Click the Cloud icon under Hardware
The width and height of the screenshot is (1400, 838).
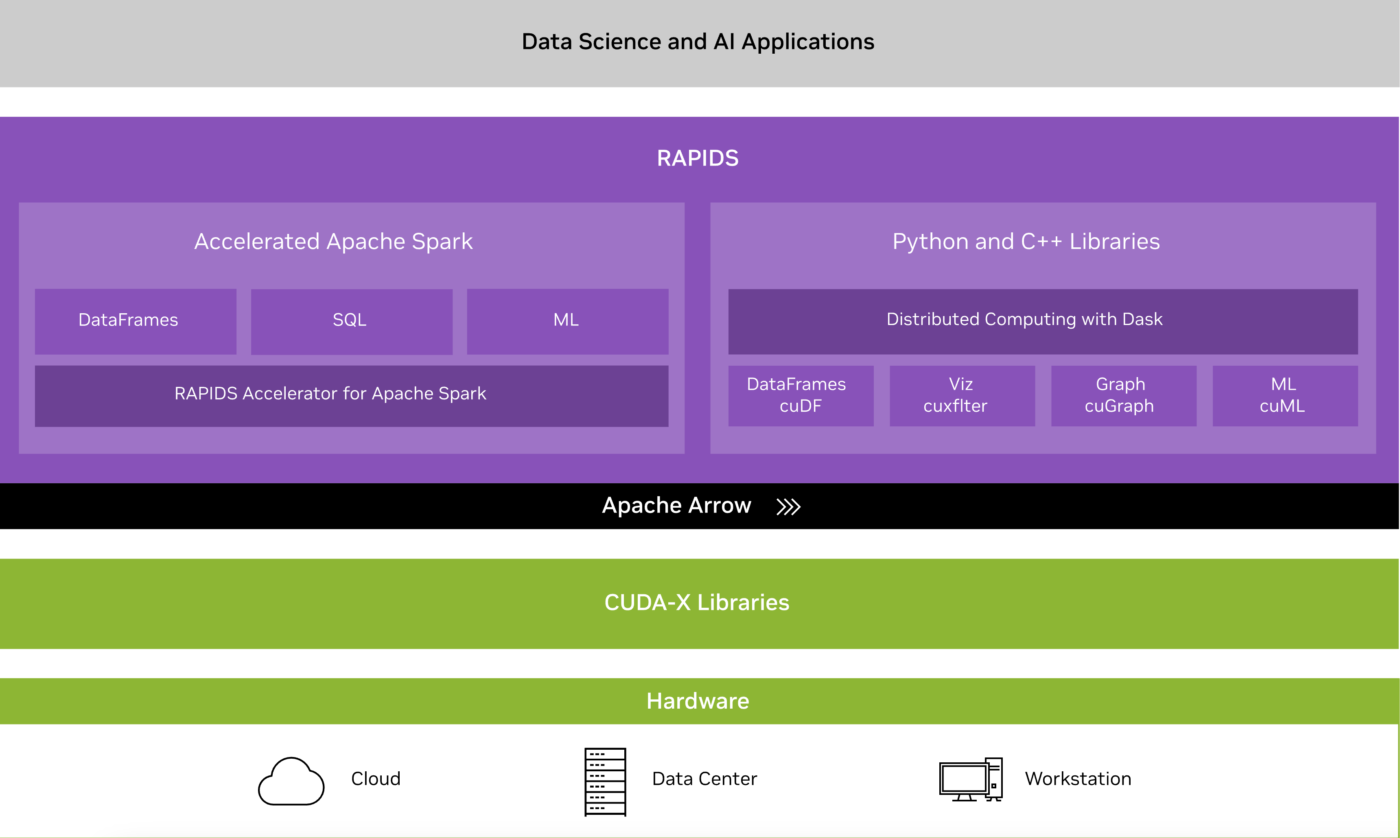[x=291, y=778]
